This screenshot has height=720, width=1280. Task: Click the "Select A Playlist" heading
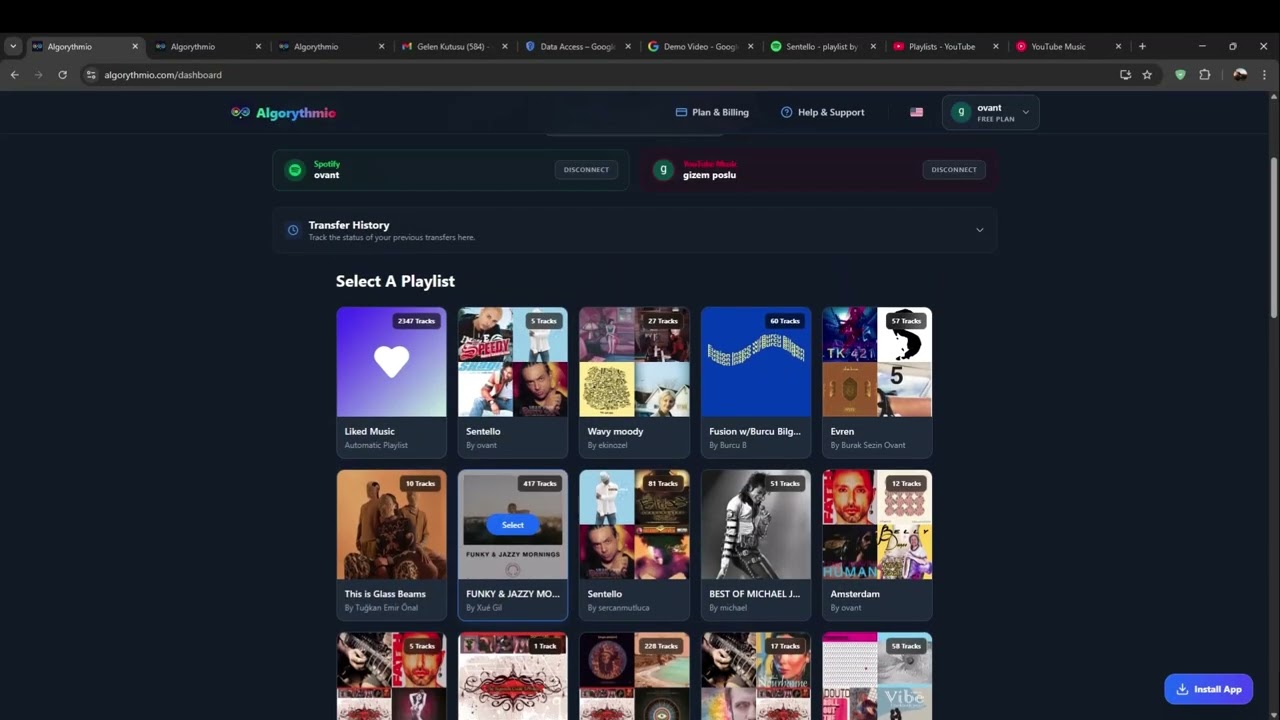click(x=395, y=281)
